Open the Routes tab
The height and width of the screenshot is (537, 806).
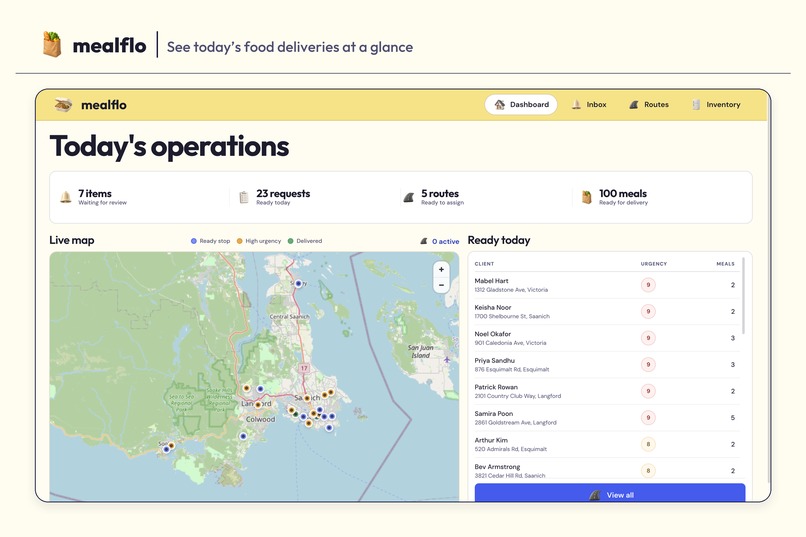649,105
